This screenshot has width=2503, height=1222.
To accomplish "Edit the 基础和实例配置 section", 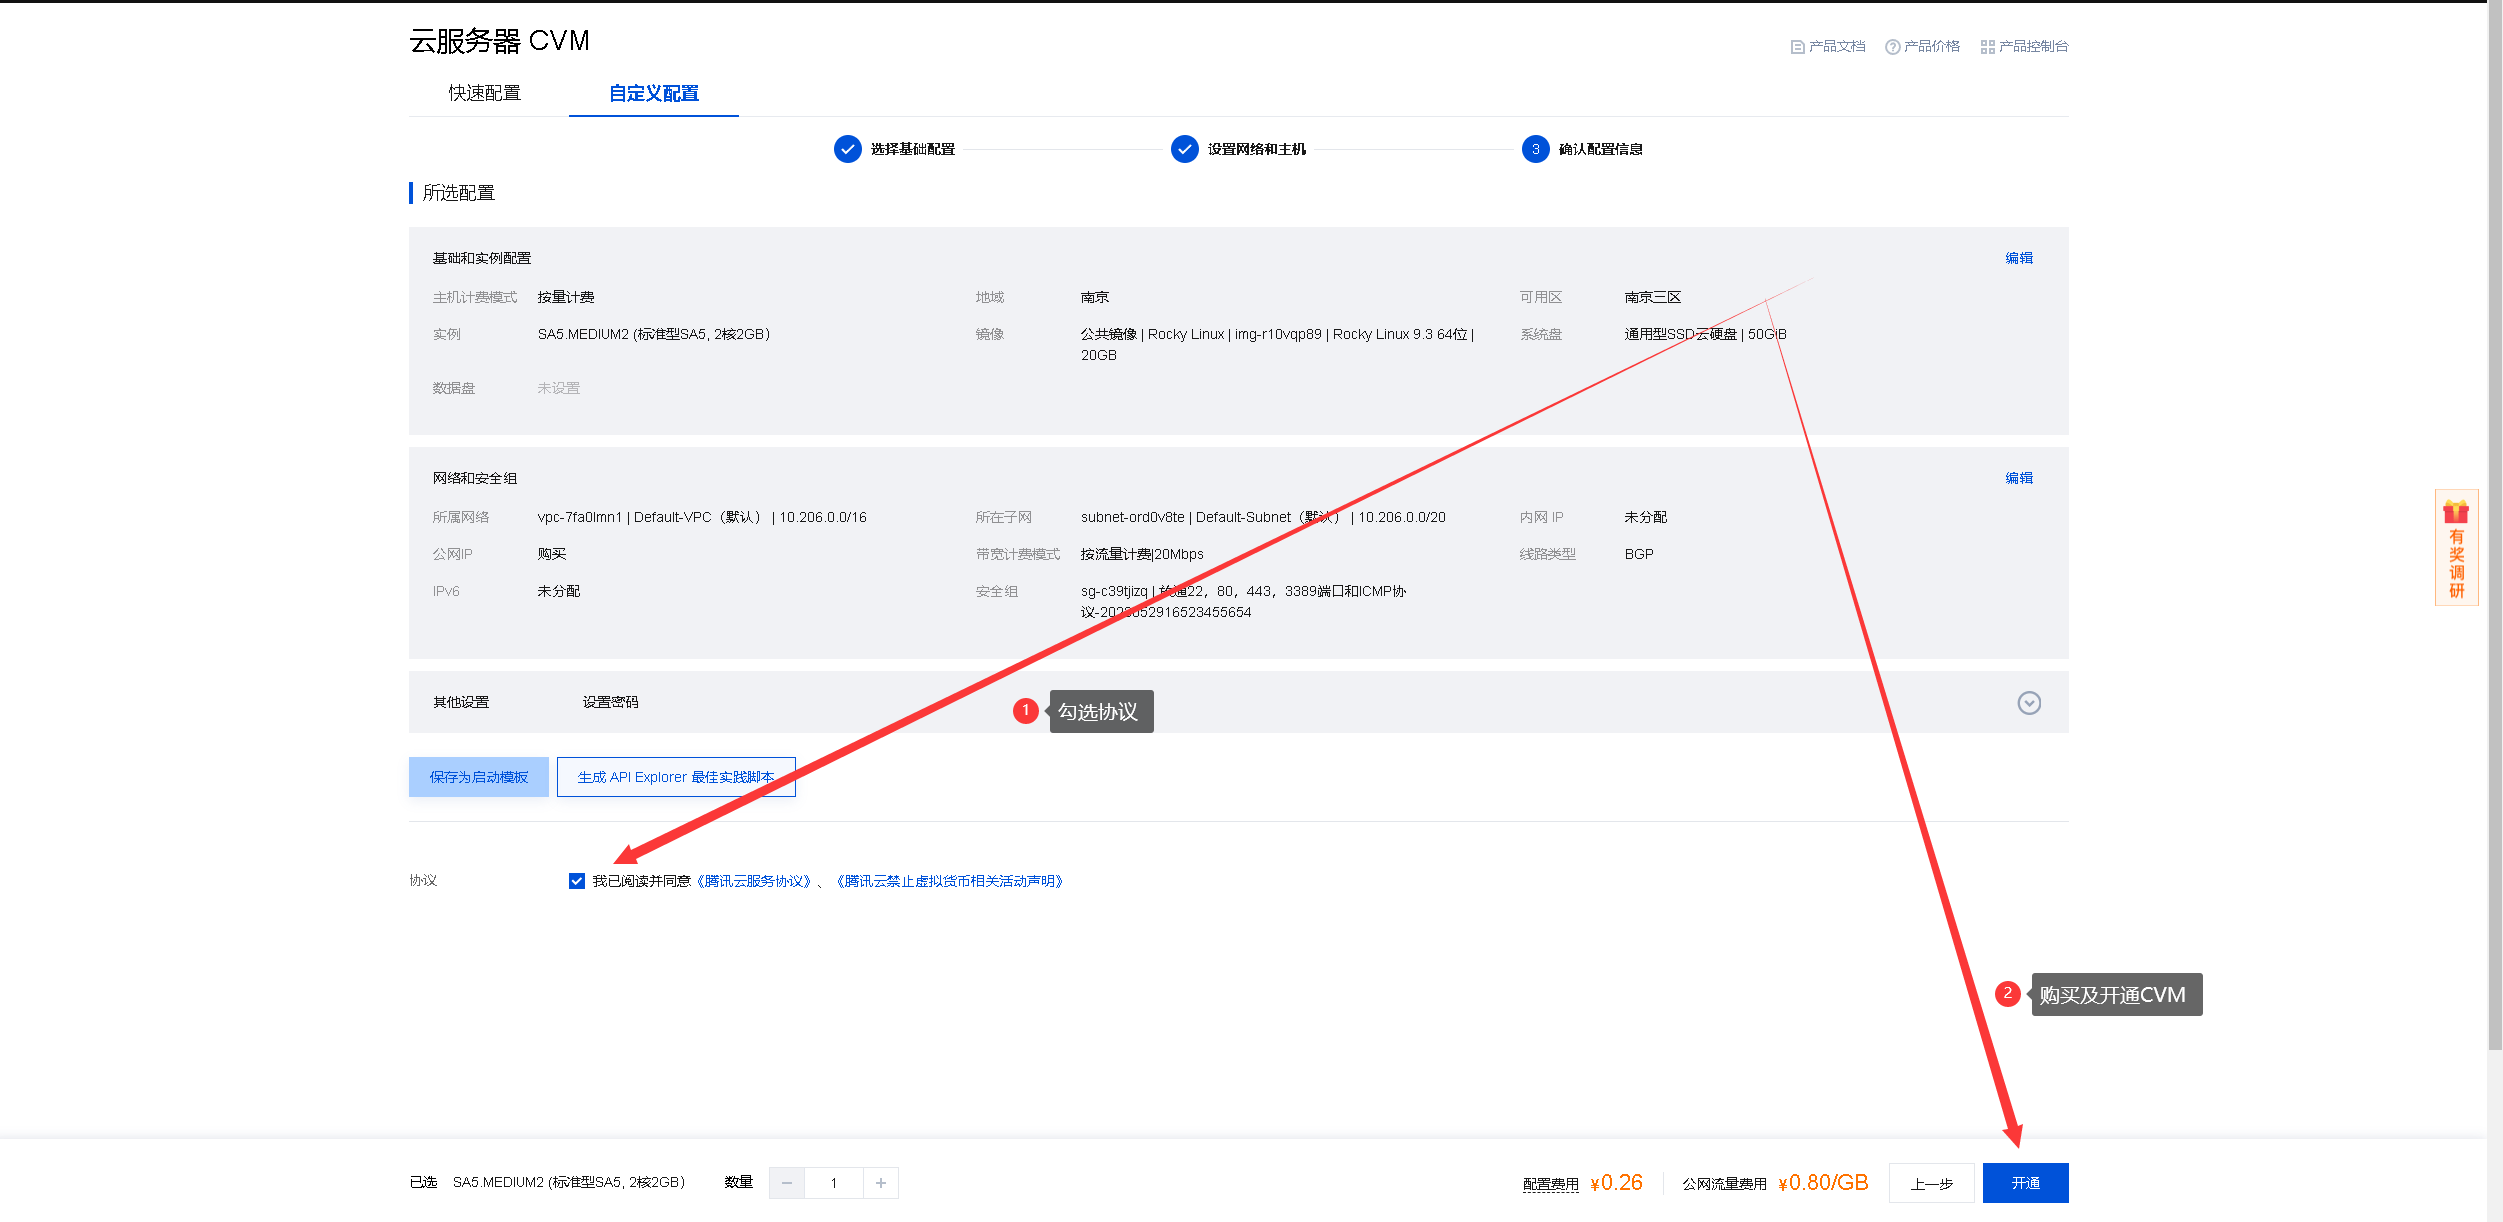I will (x=2018, y=258).
